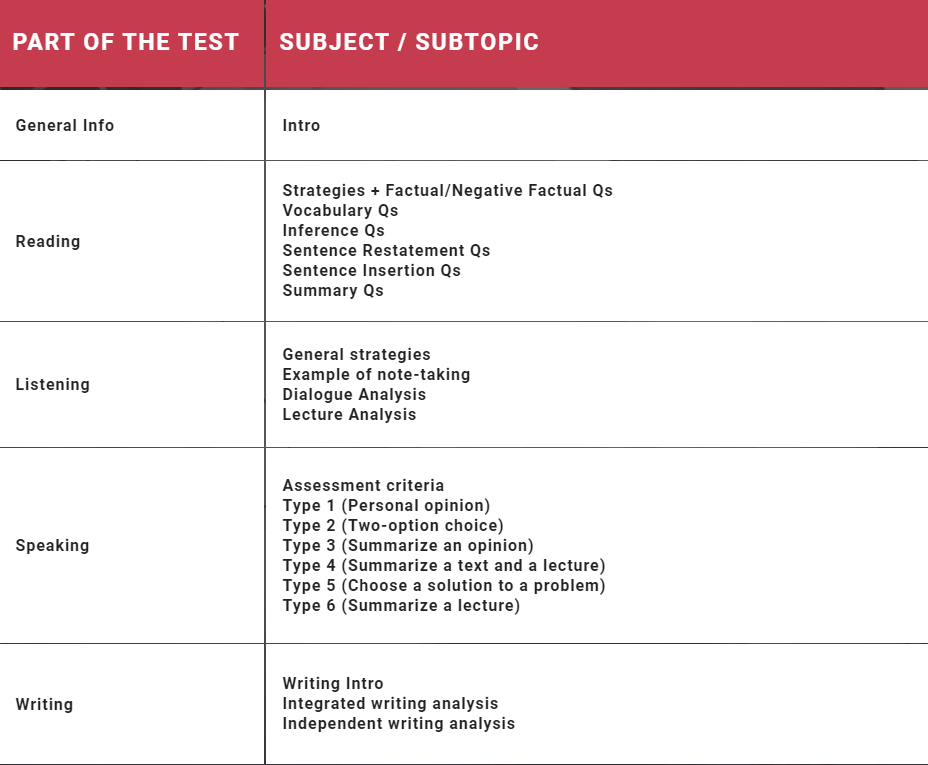Screen dimensions: 928x765
Task: Select Dialogue Analysis subtopic
Action: 354,394
